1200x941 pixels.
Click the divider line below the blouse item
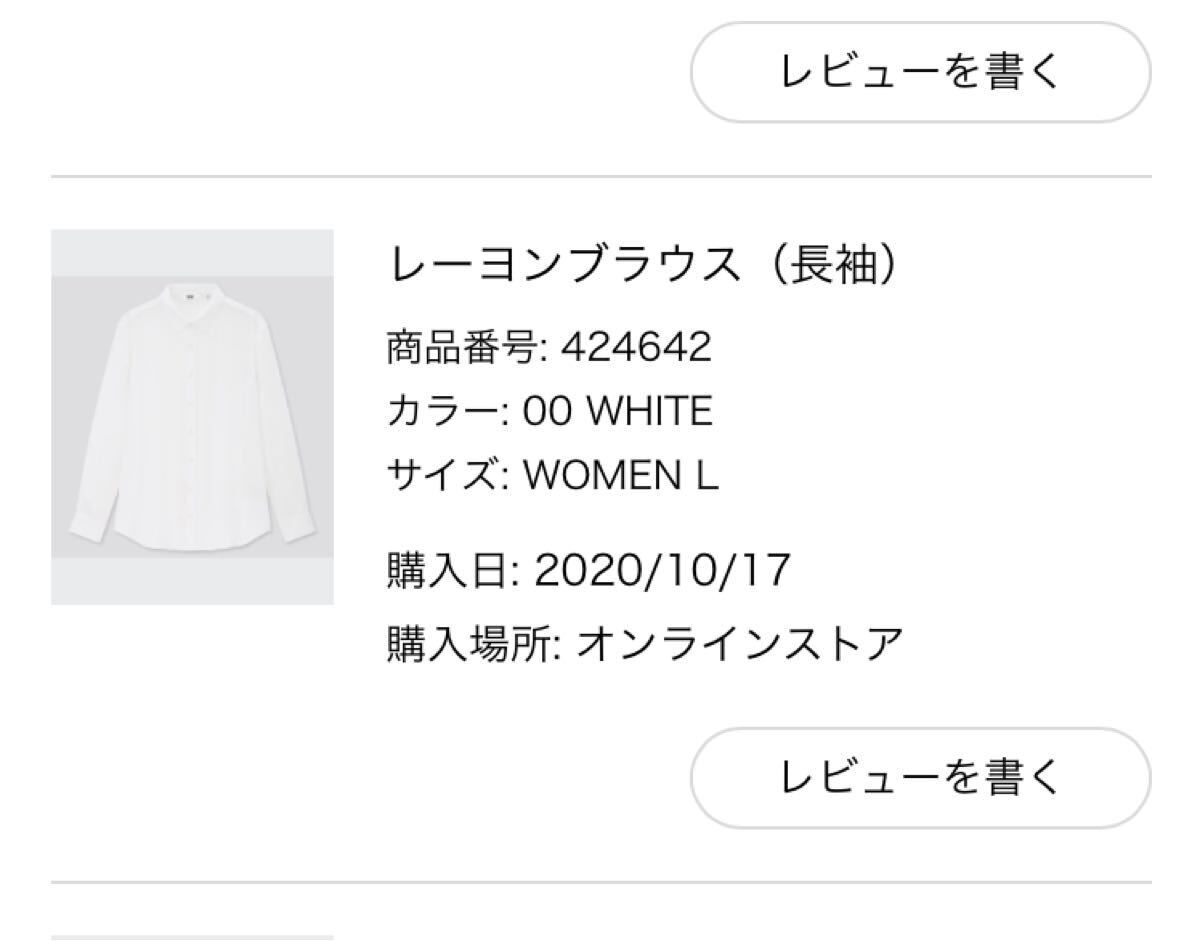[x=600, y=883]
